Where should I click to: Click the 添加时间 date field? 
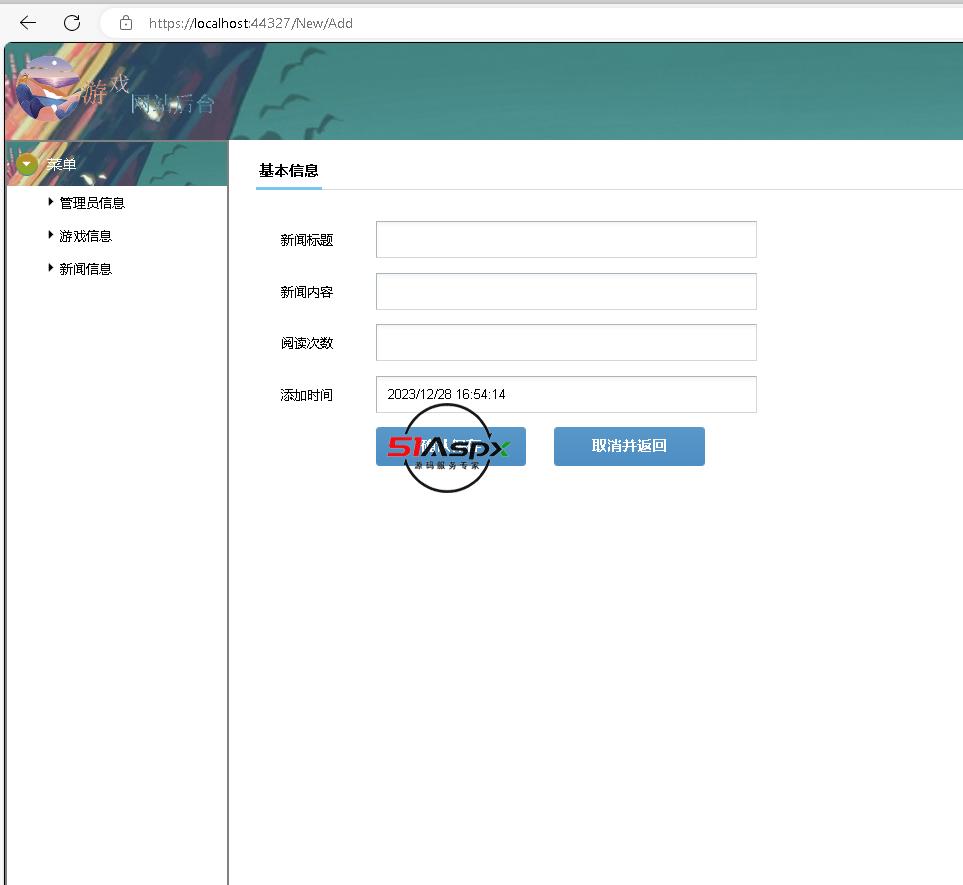click(x=566, y=394)
